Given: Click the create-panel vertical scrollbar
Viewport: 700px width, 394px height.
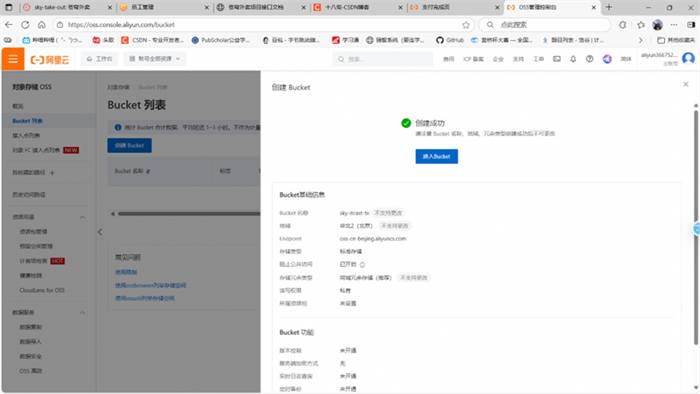Looking at the screenshot, I should pos(696,228).
